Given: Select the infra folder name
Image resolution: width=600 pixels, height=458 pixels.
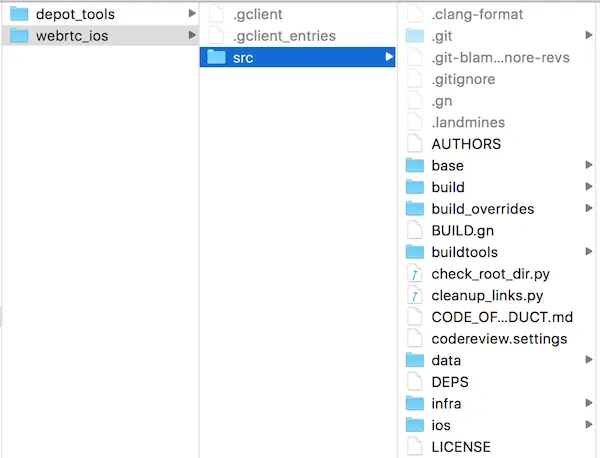Looking at the screenshot, I should [x=446, y=404].
